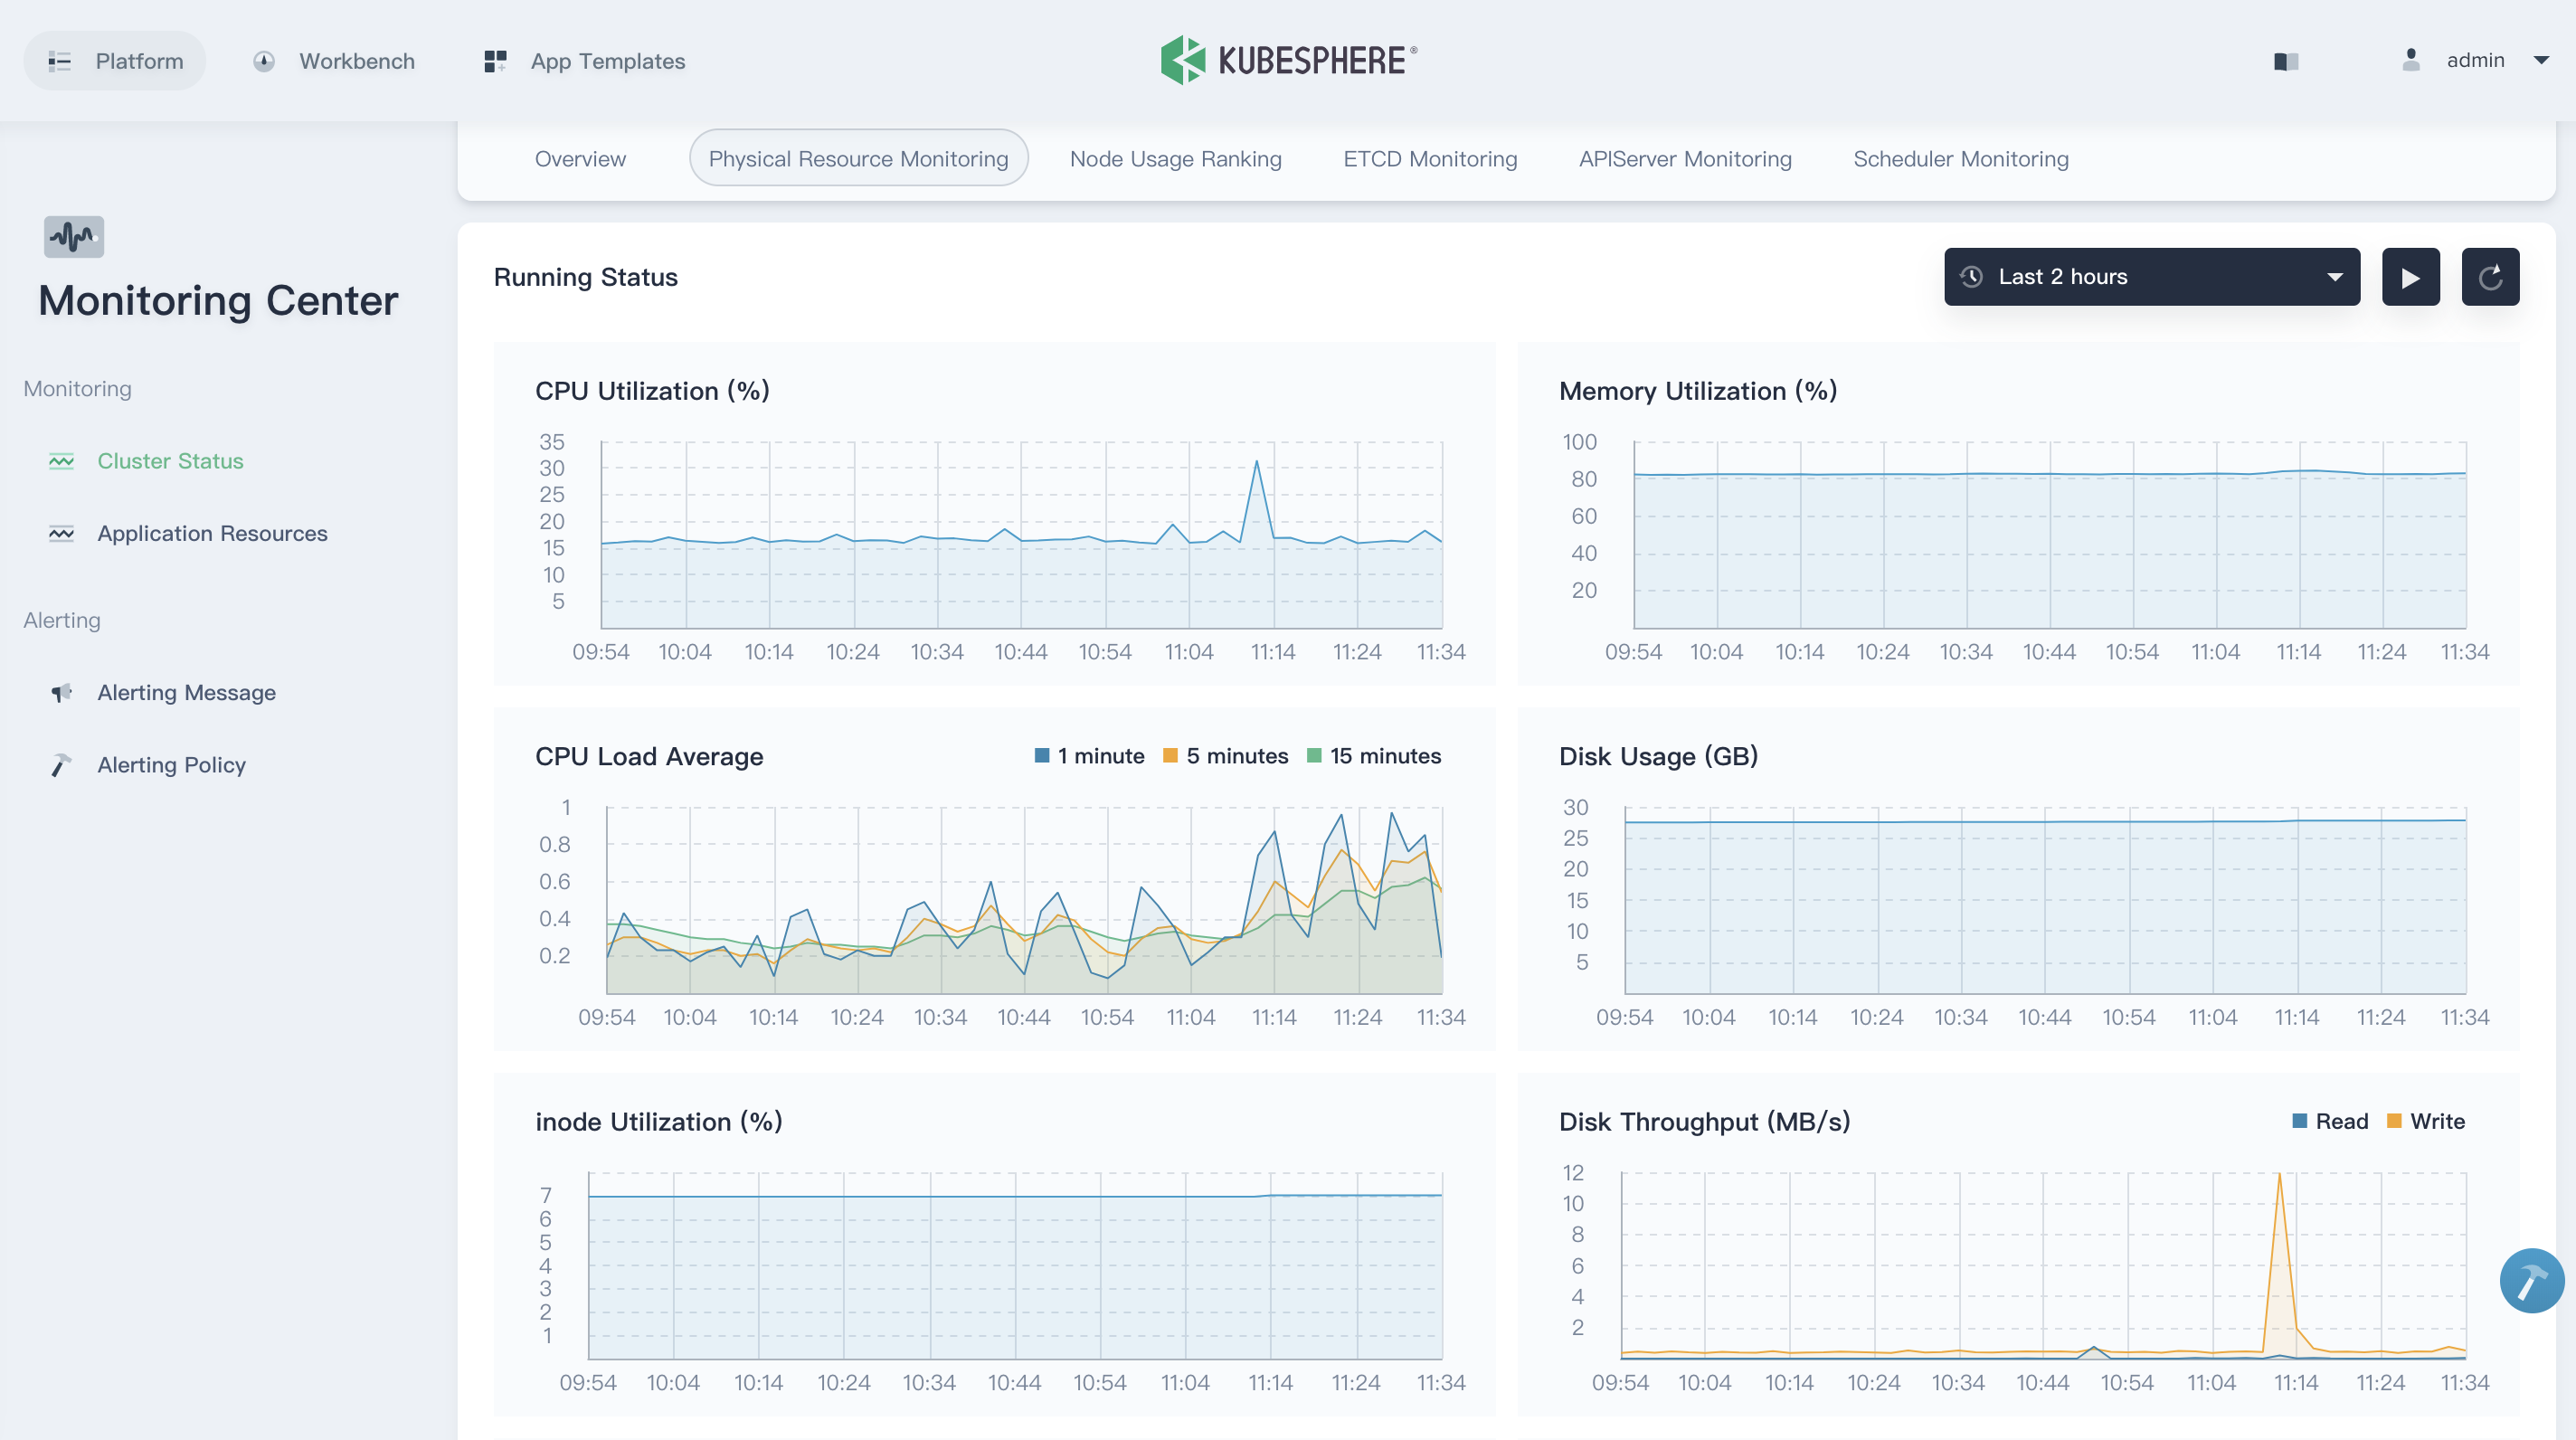This screenshot has height=1440, width=2576.
Task: Click the Monitoring Center waveform icon
Action: 74,237
